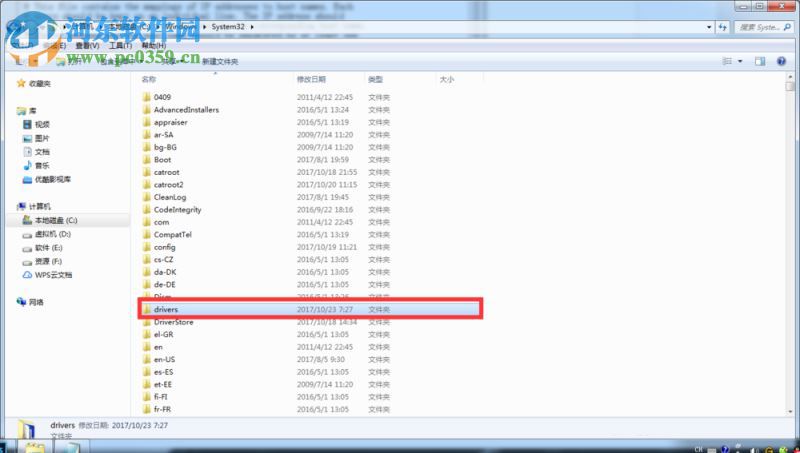Click the search magnifier icon
Viewport: 800px width, 453px height.
coord(788,27)
